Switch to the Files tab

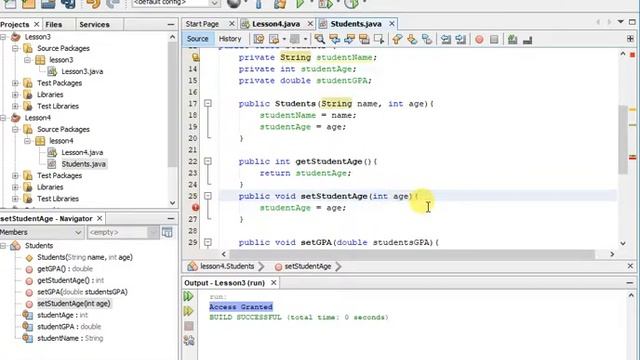click(54, 24)
